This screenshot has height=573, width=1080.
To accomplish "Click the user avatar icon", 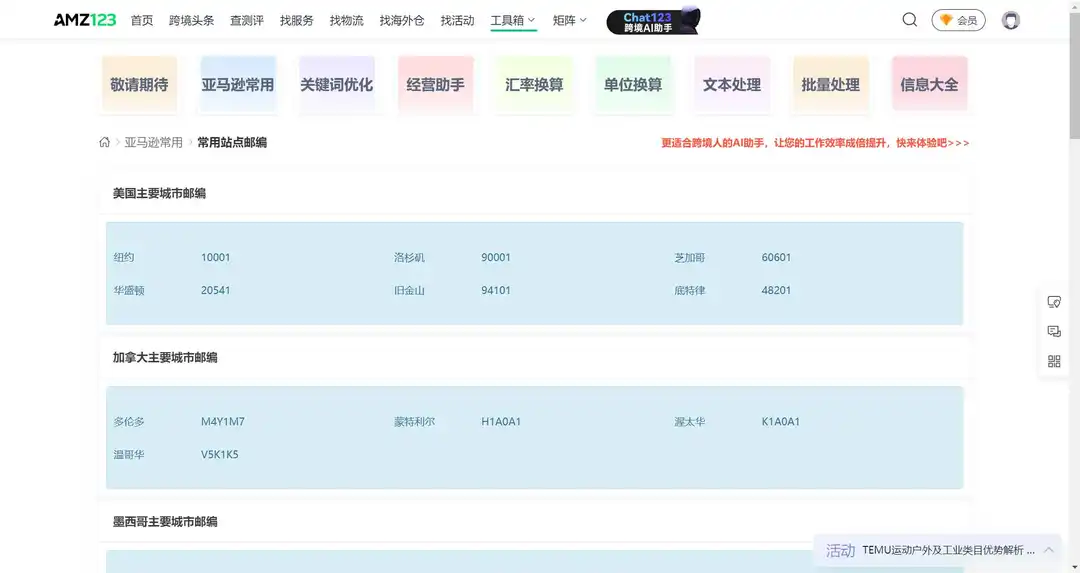I will 1010,20.
